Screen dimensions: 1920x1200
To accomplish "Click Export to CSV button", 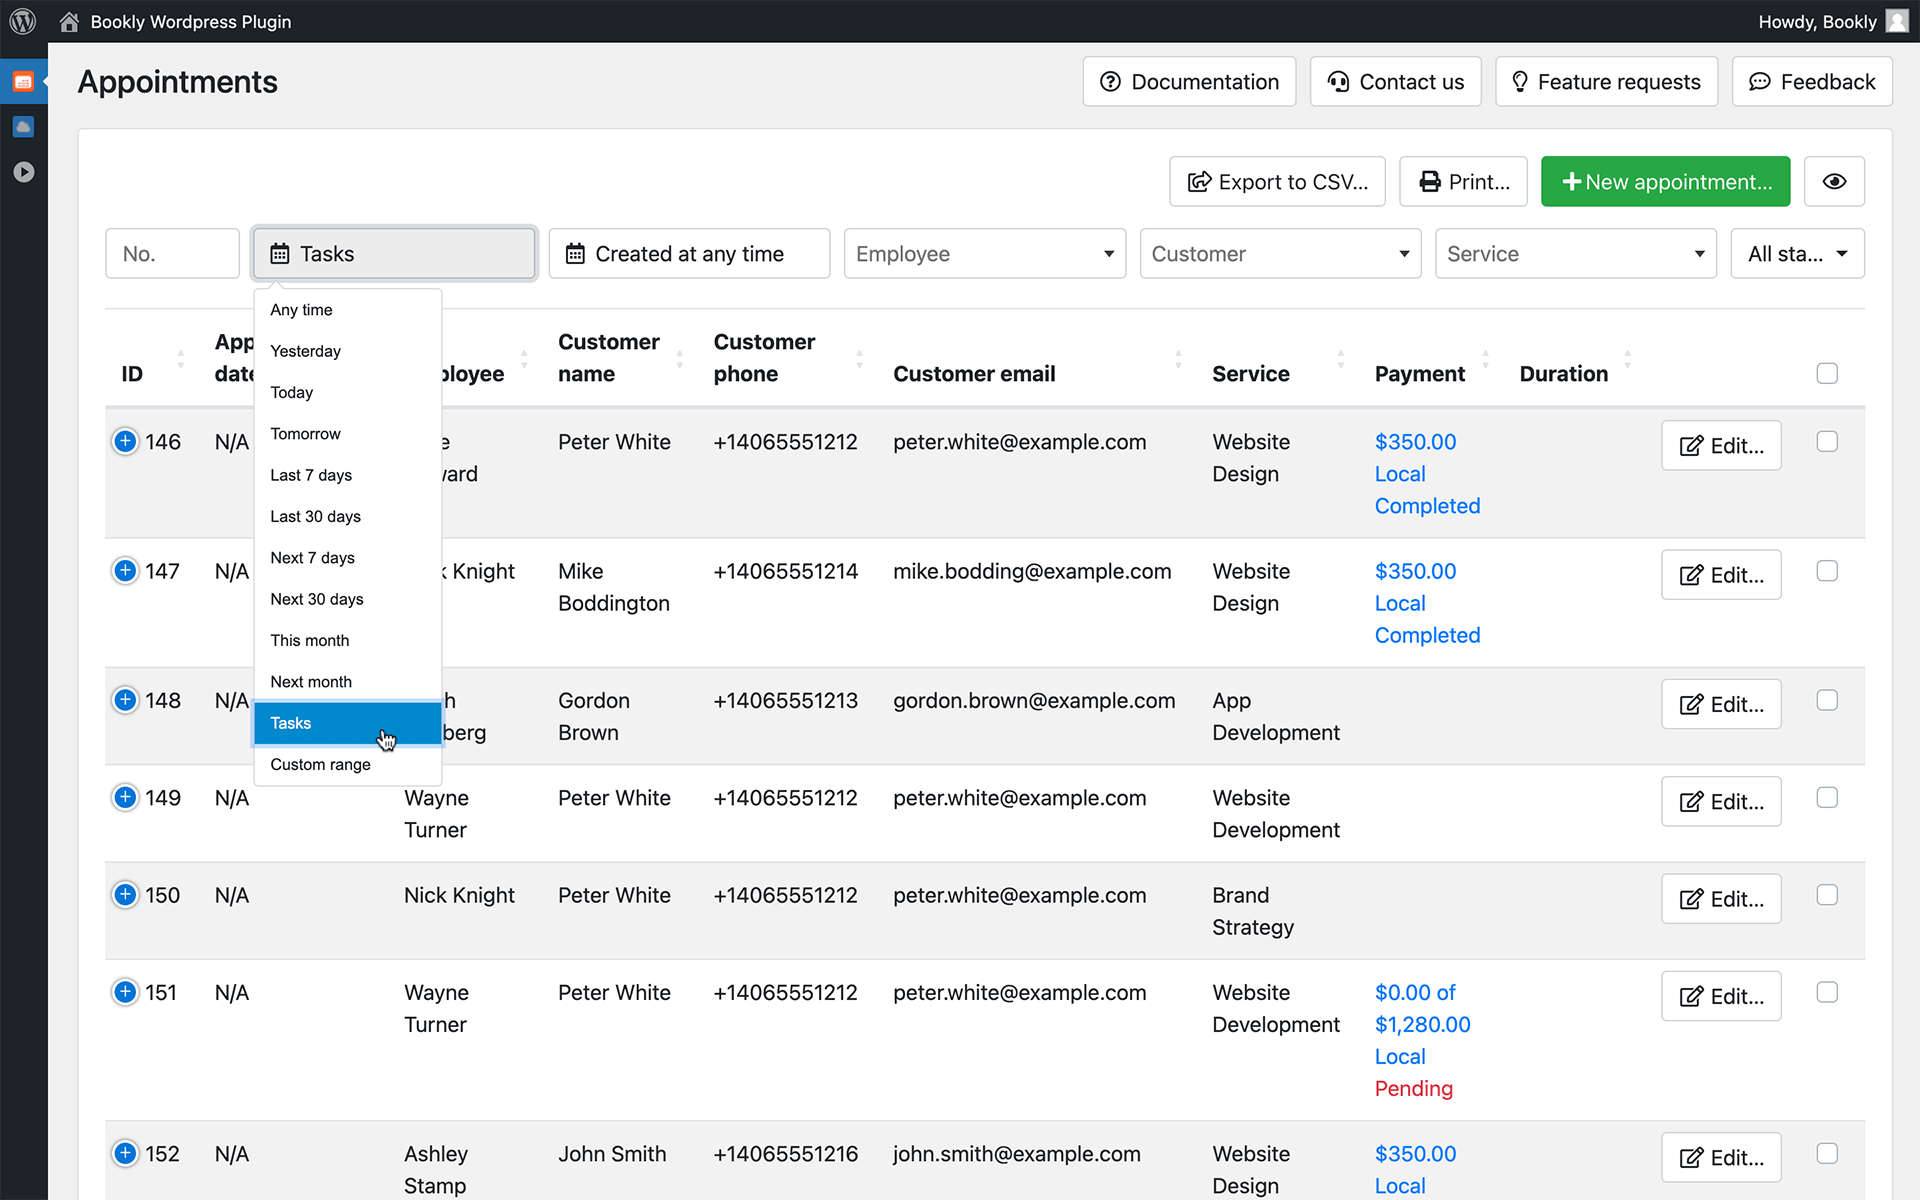I will [x=1277, y=182].
